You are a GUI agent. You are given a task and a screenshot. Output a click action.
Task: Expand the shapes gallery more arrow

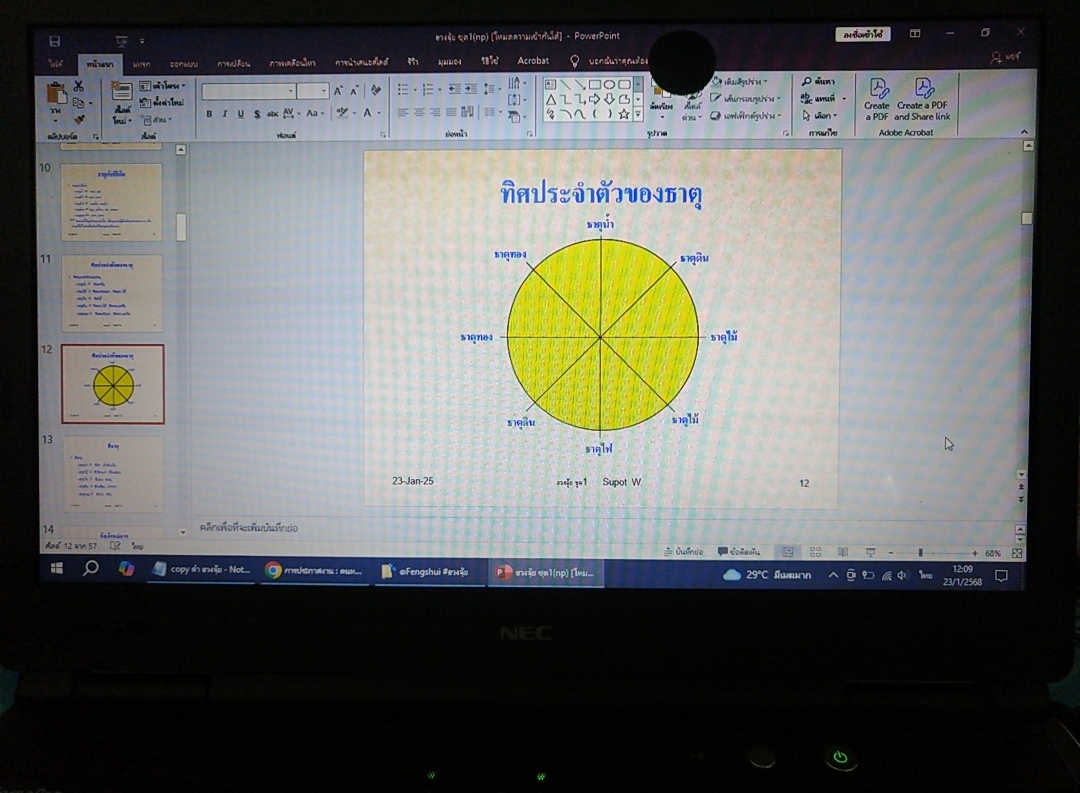click(x=638, y=115)
